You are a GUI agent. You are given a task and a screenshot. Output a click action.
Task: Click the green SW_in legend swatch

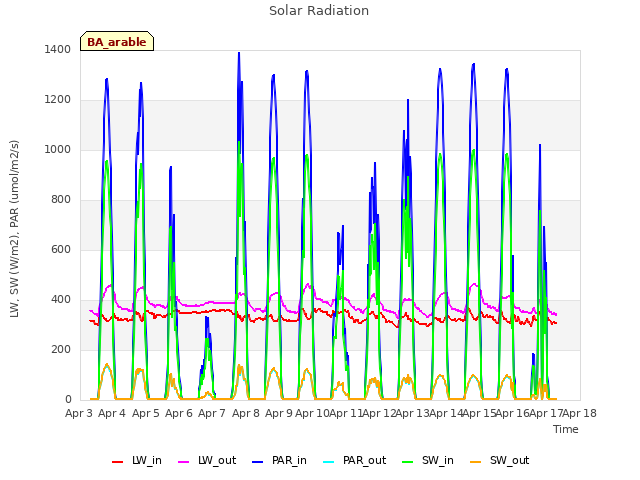pyautogui.click(x=408, y=462)
